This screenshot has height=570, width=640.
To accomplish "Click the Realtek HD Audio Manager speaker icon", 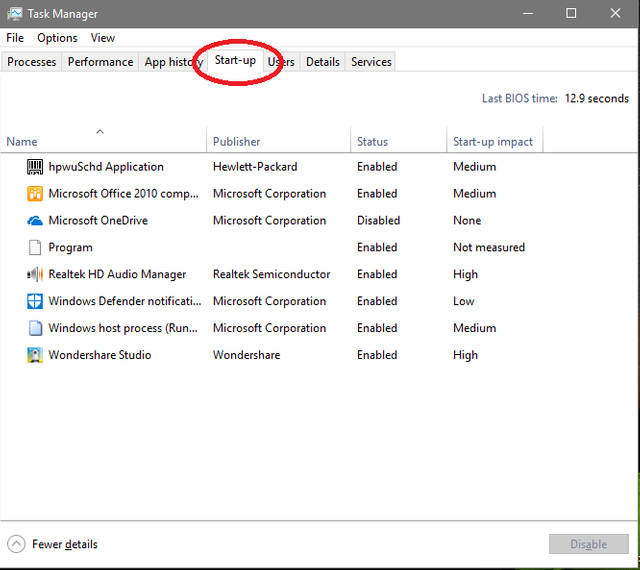I will [34, 275].
